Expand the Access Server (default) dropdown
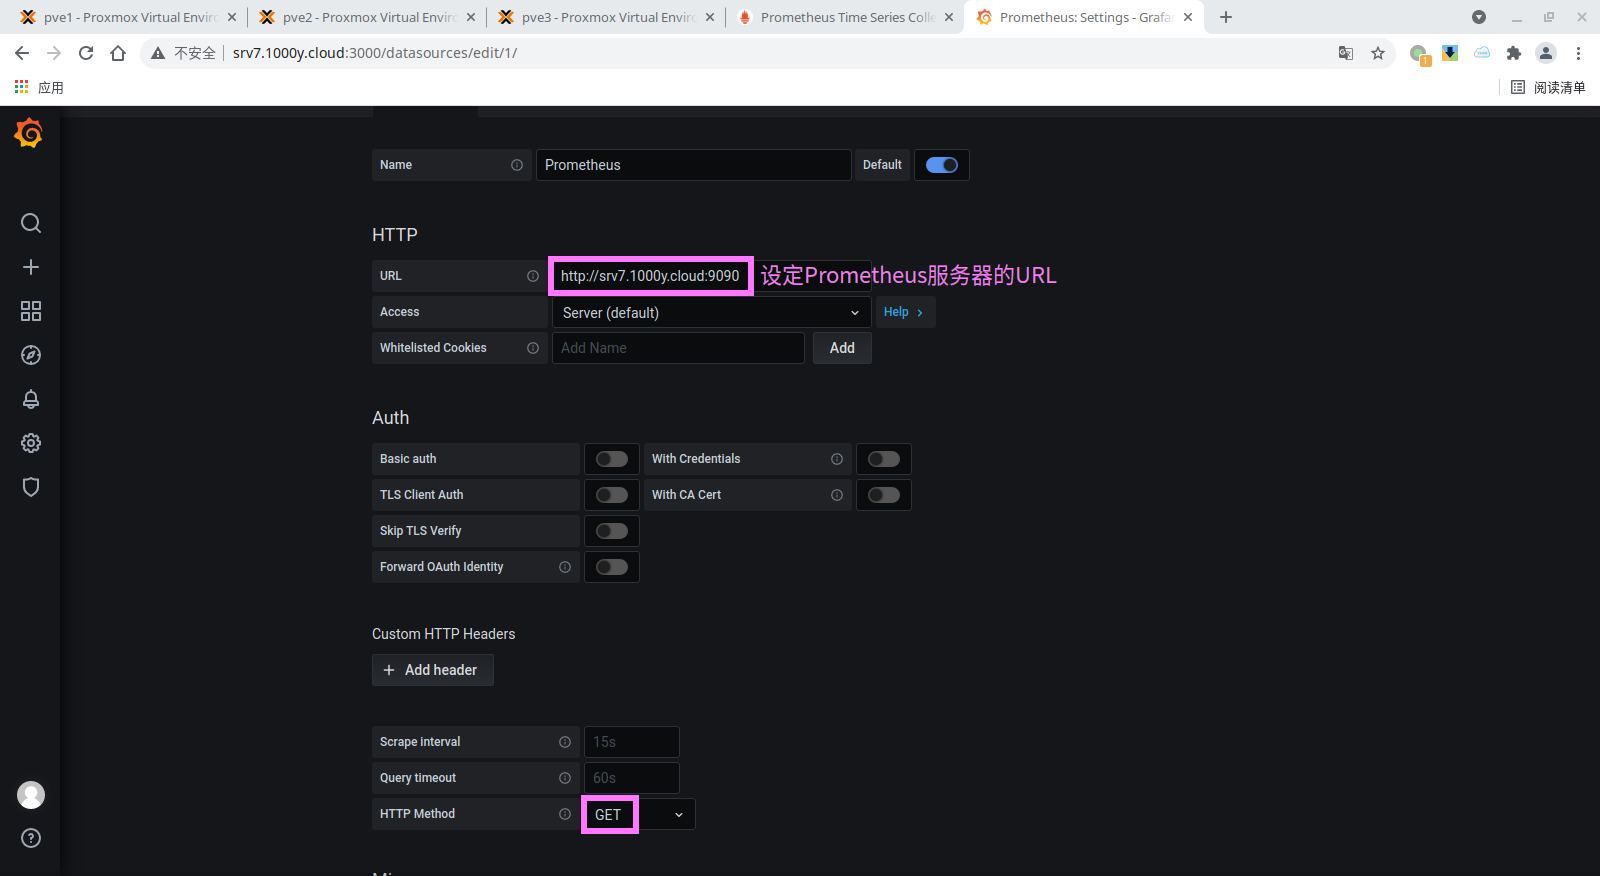This screenshot has width=1600, height=876. tap(710, 313)
